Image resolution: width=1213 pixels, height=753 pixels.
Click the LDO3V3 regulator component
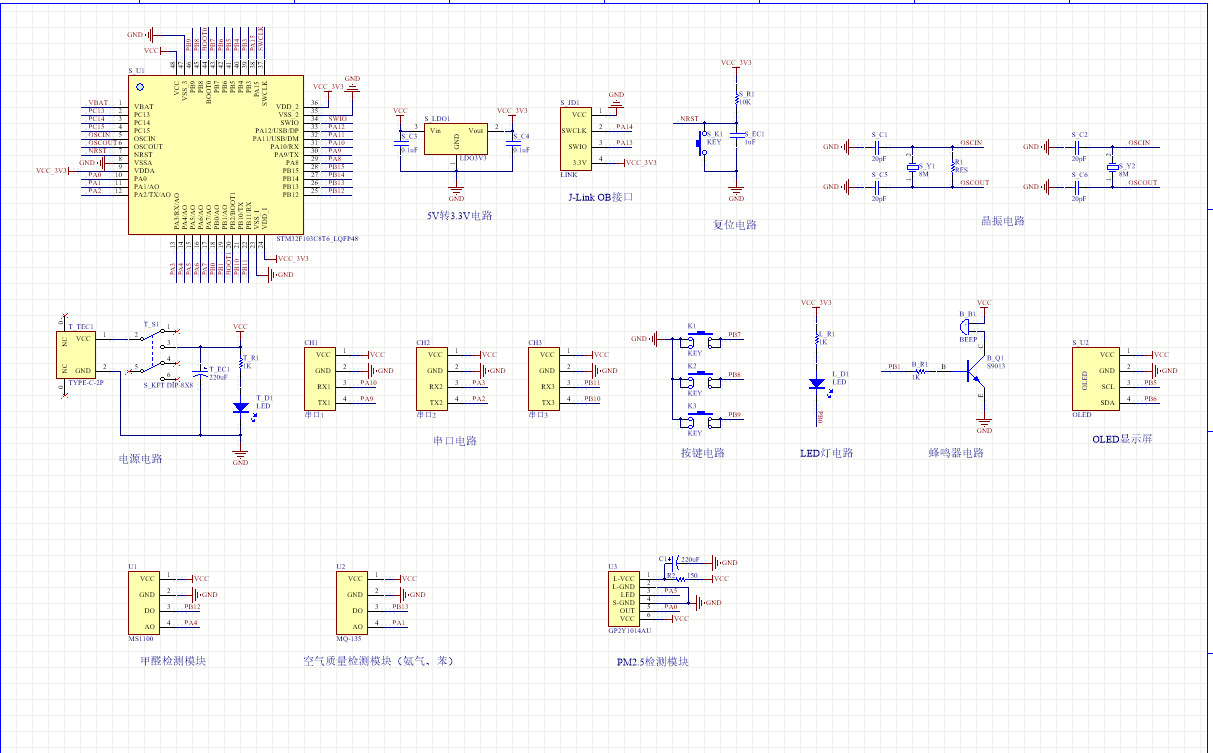point(456,138)
